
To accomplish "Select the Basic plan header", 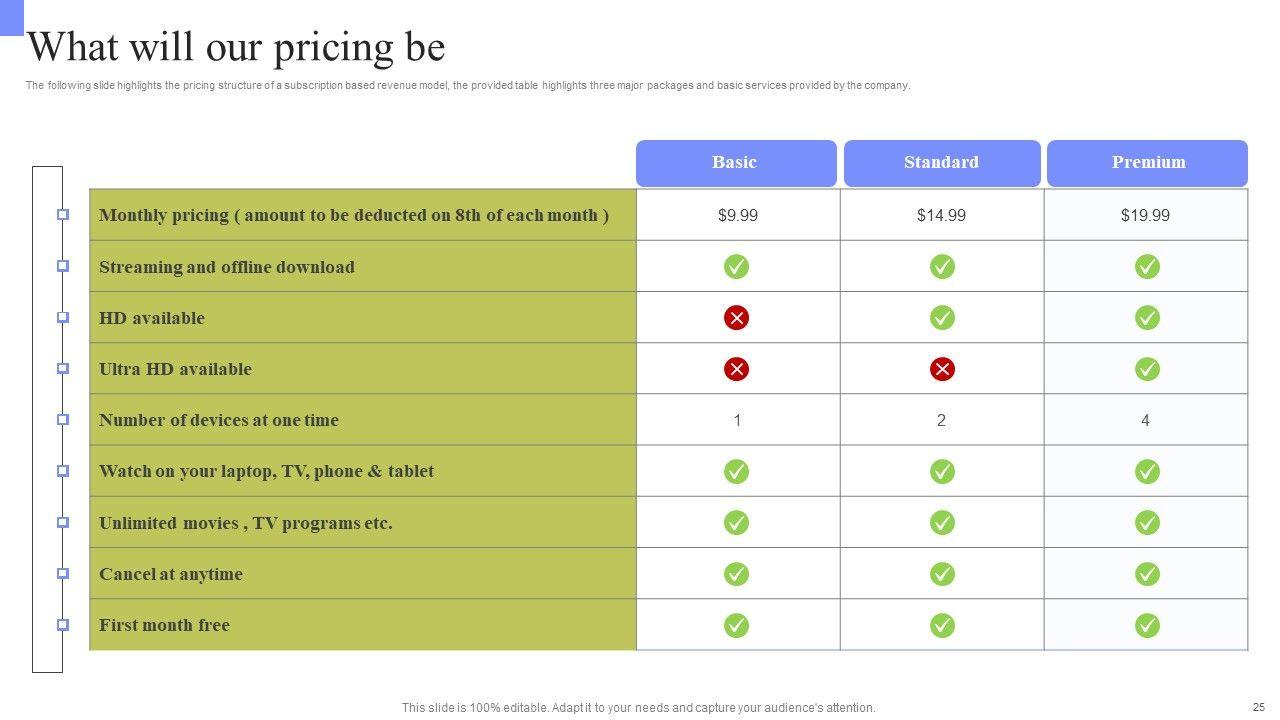I will click(x=735, y=163).
